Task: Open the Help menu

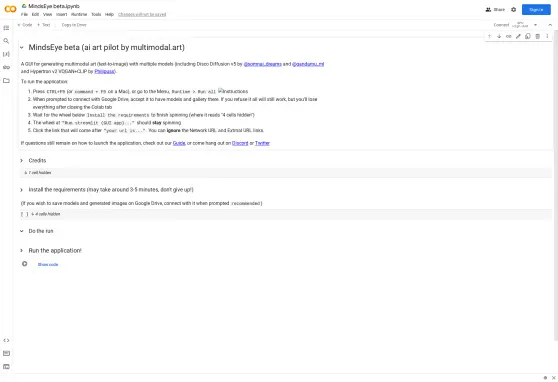Action: point(109,15)
